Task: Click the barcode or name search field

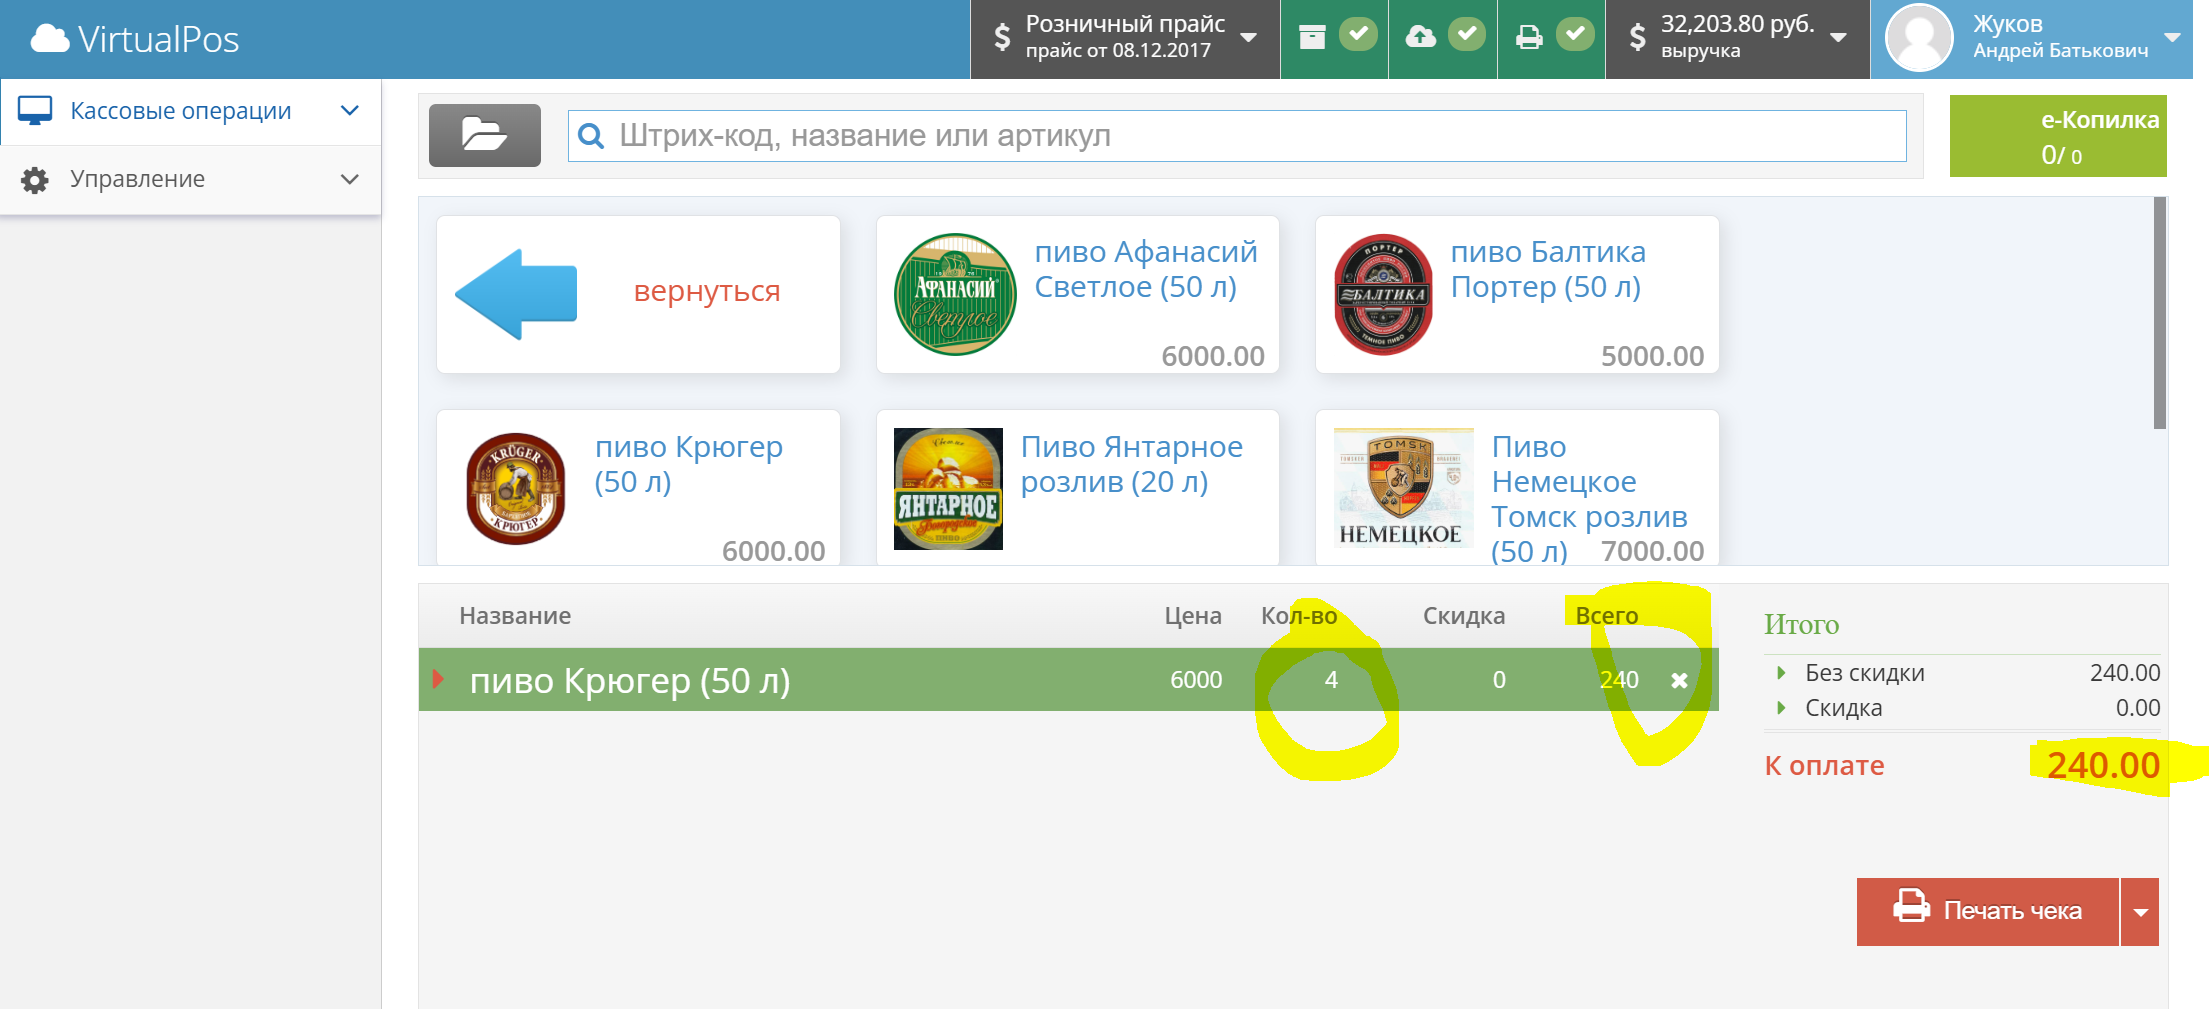Action: pyautogui.click(x=1237, y=136)
